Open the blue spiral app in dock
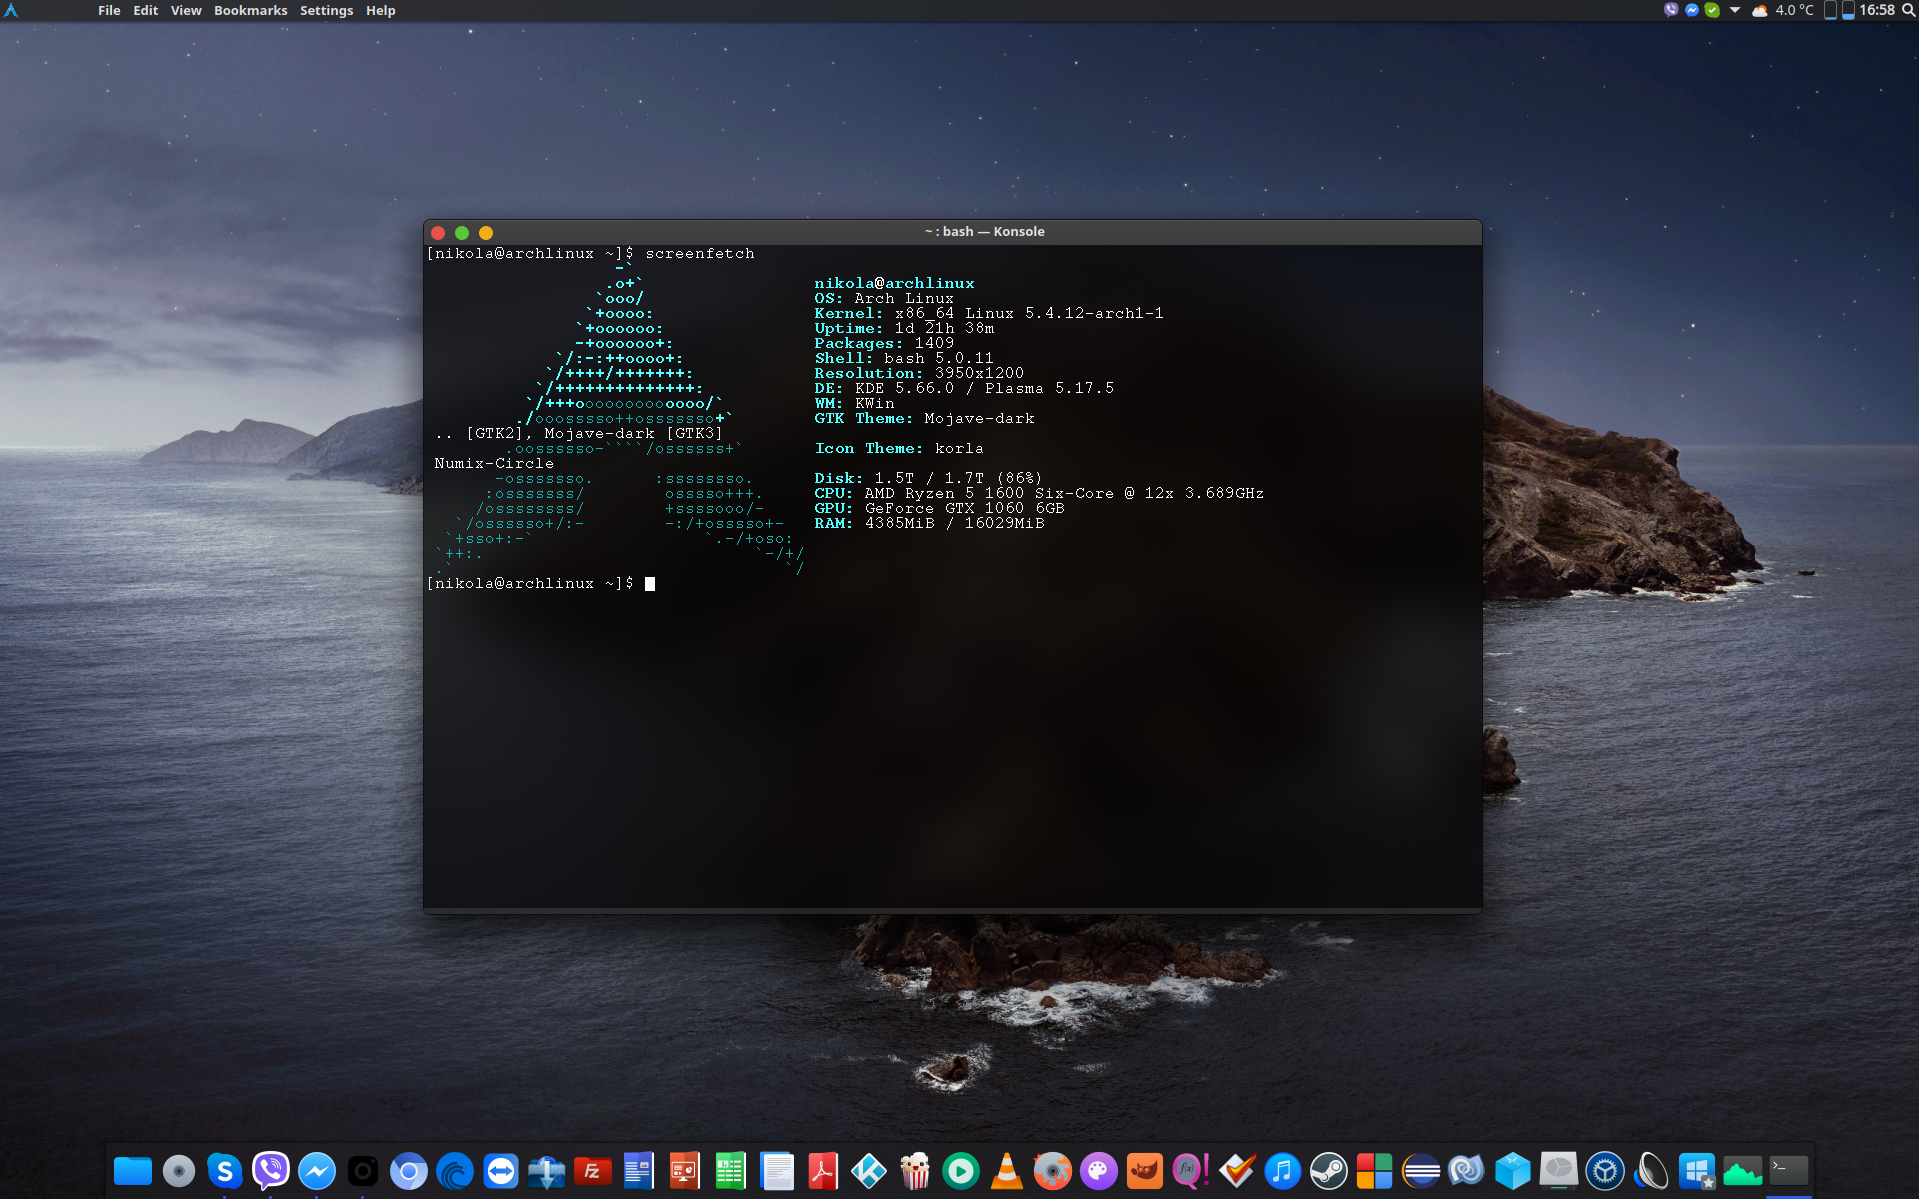This screenshot has width=1919, height=1199. (x=1467, y=1171)
